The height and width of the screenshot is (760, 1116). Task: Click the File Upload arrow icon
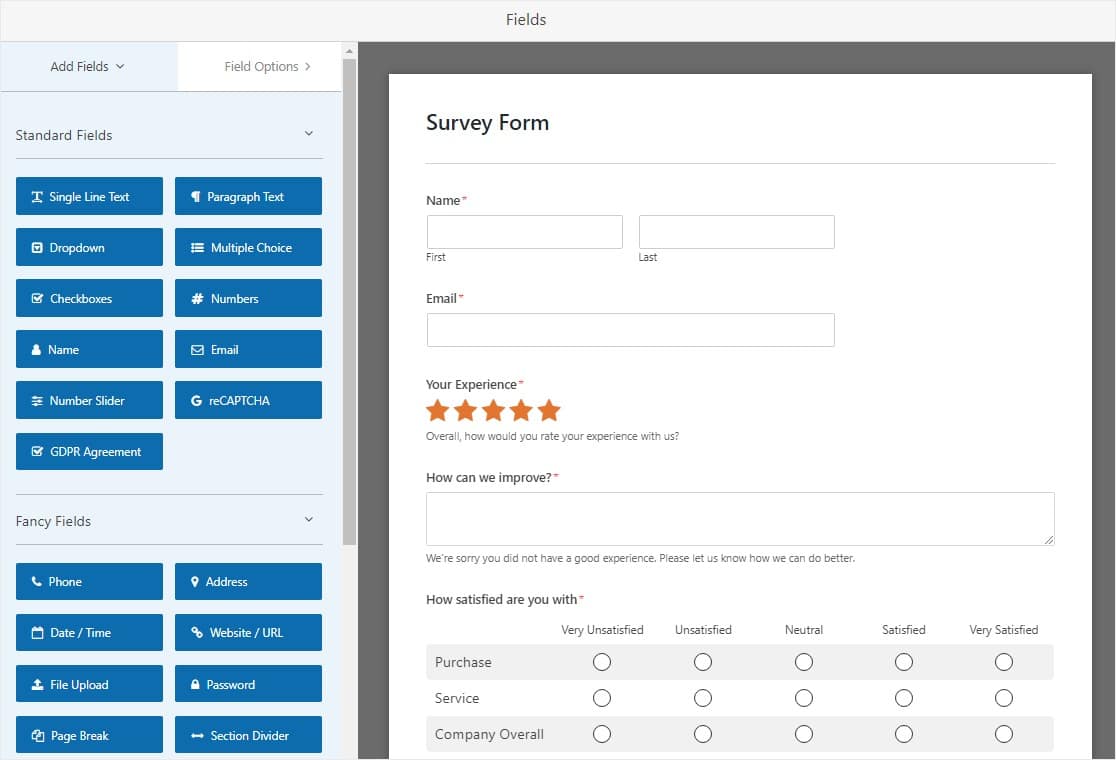coord(38,685)
